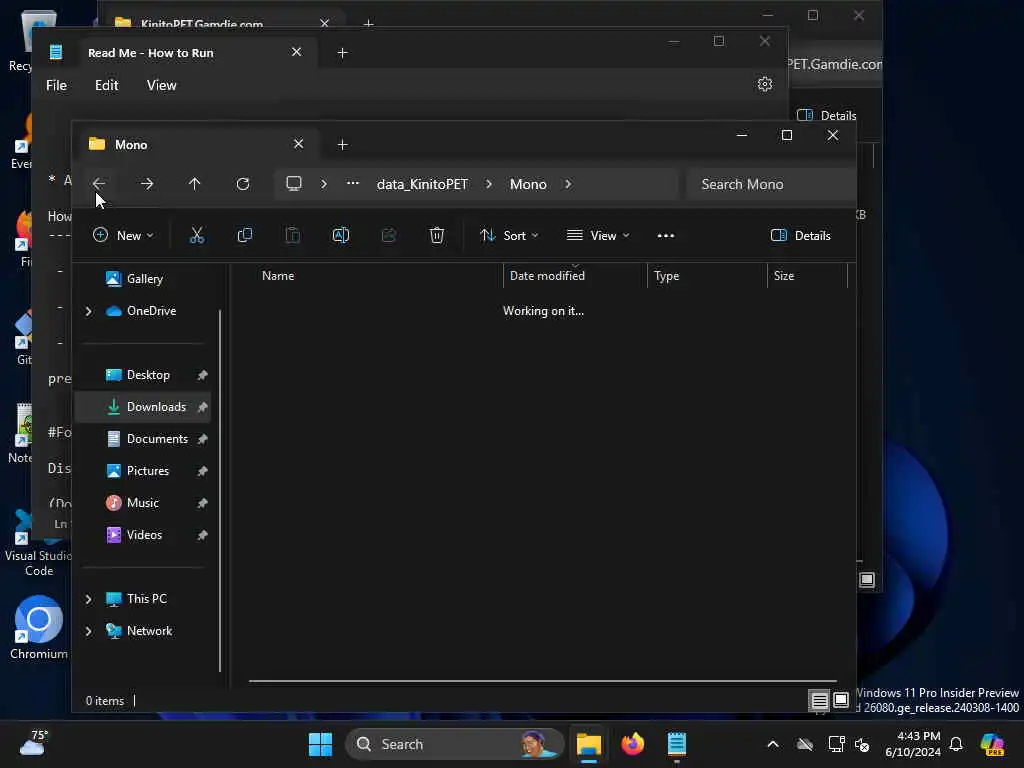The height and width of the screenshot is (768, 1024).
Task: Open Notepad settings gear icon
Action: 765,84
